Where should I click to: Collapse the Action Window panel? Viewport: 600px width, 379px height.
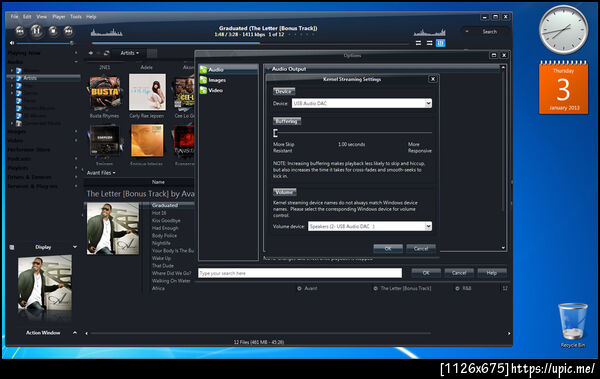point(75,332)
